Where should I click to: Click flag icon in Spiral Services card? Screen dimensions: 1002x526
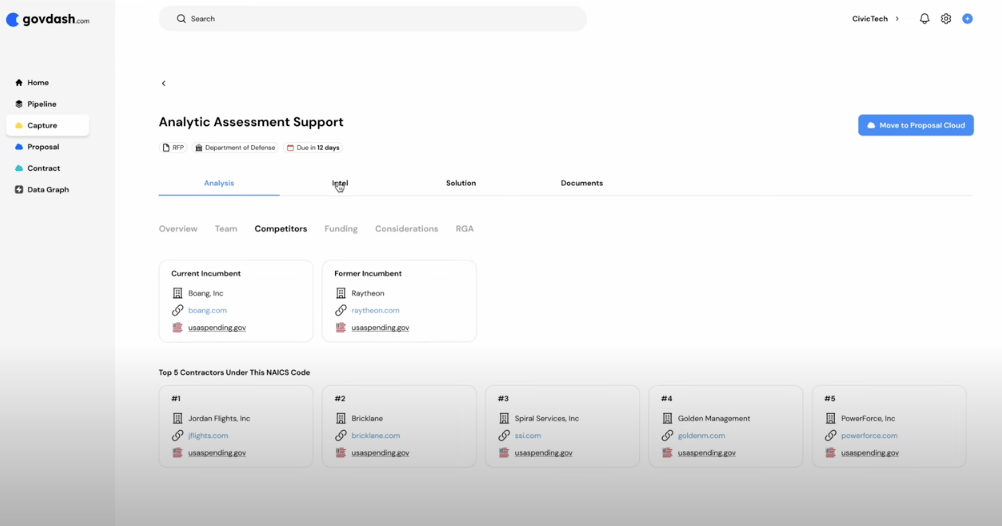[504, 453]
